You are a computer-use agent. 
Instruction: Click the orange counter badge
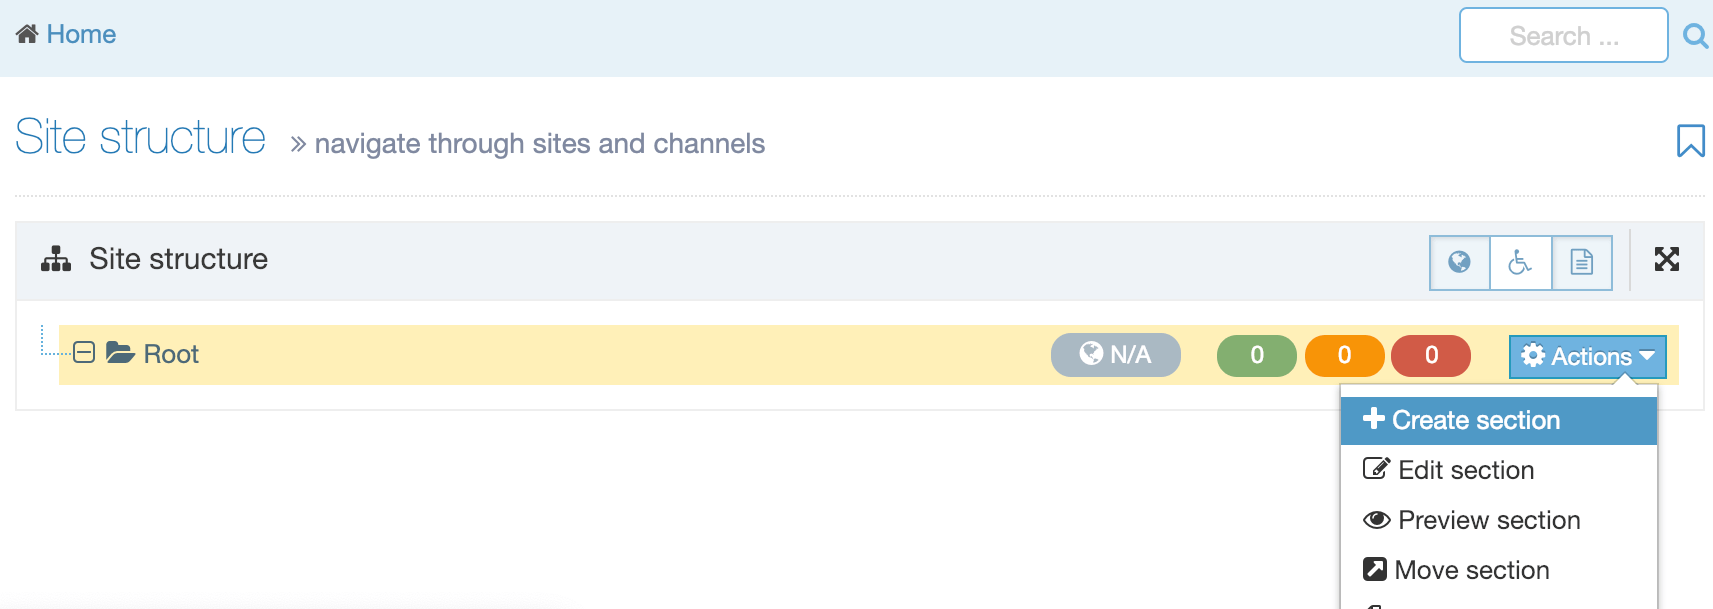tap(1344, 355)
